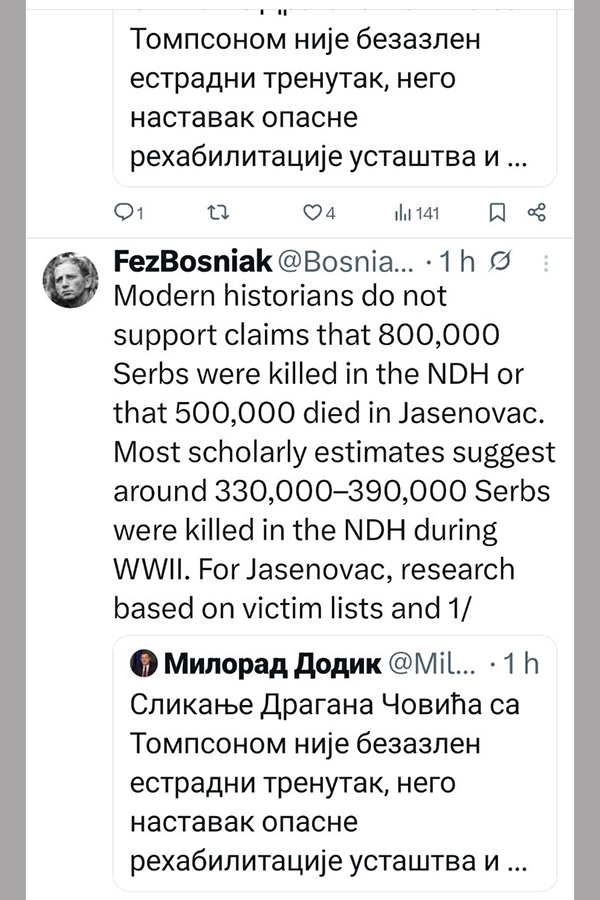
Task: Repost the tweet with retweet icon
Action: pyautogui.click(x=215, y=213)
